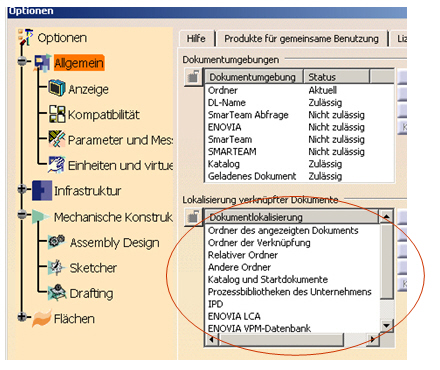Select the Drafting workbench icon
This screenshot has height=370, width=440.
coord(57,293)
